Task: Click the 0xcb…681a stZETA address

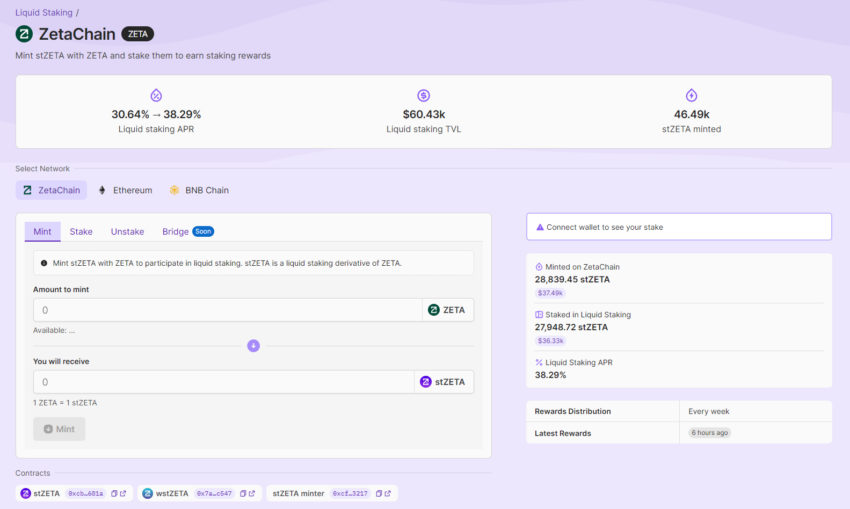Action: [86, 494]
